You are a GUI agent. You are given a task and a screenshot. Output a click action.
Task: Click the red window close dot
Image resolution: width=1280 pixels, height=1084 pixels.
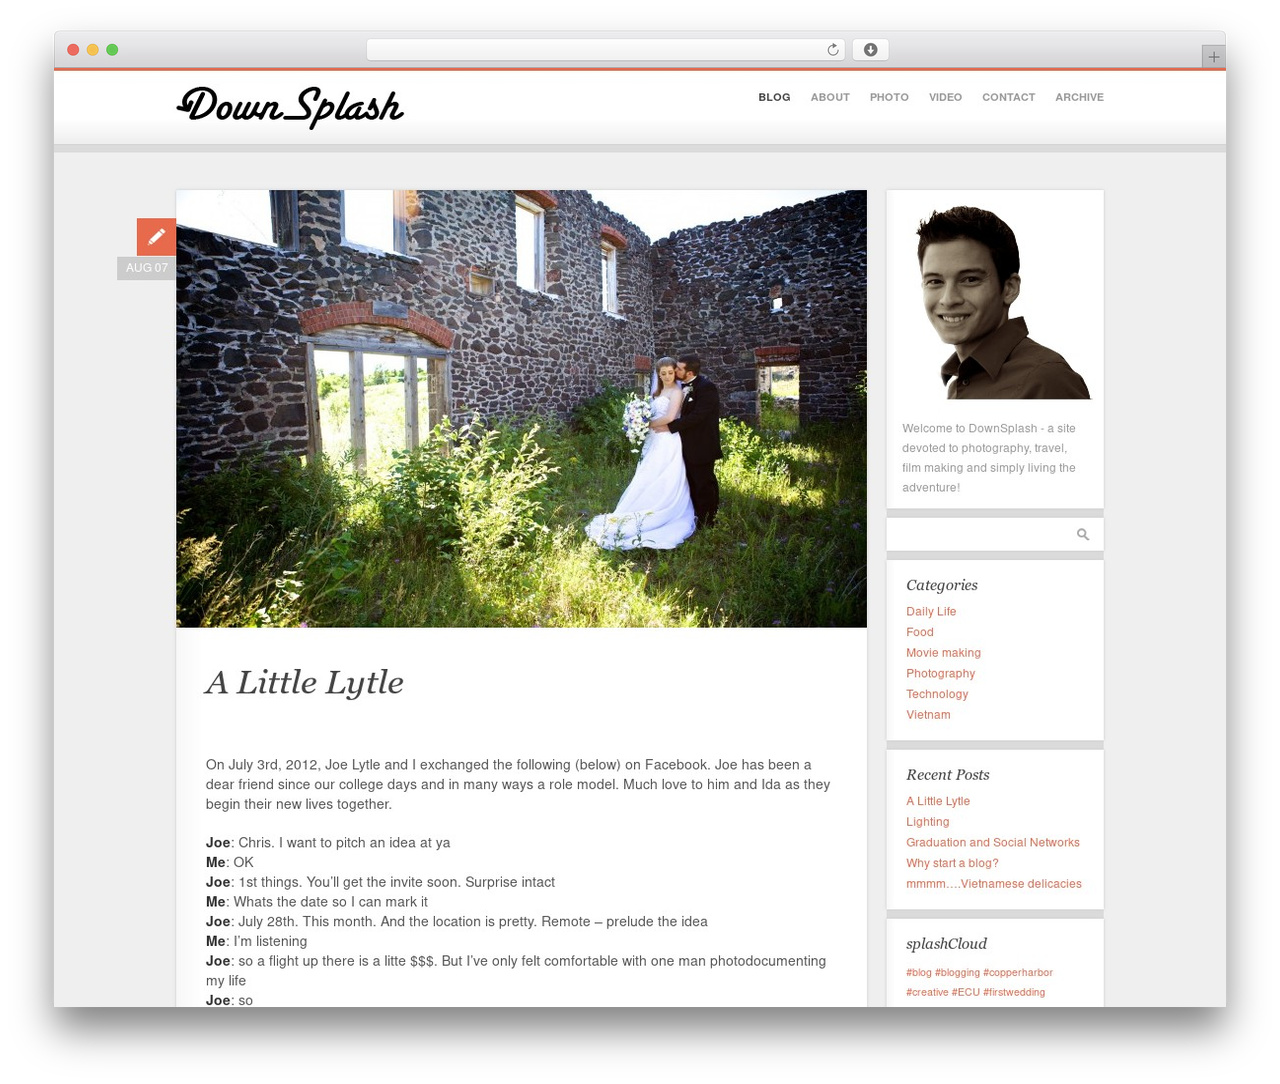pyautogui.click(x=73, y=50)
